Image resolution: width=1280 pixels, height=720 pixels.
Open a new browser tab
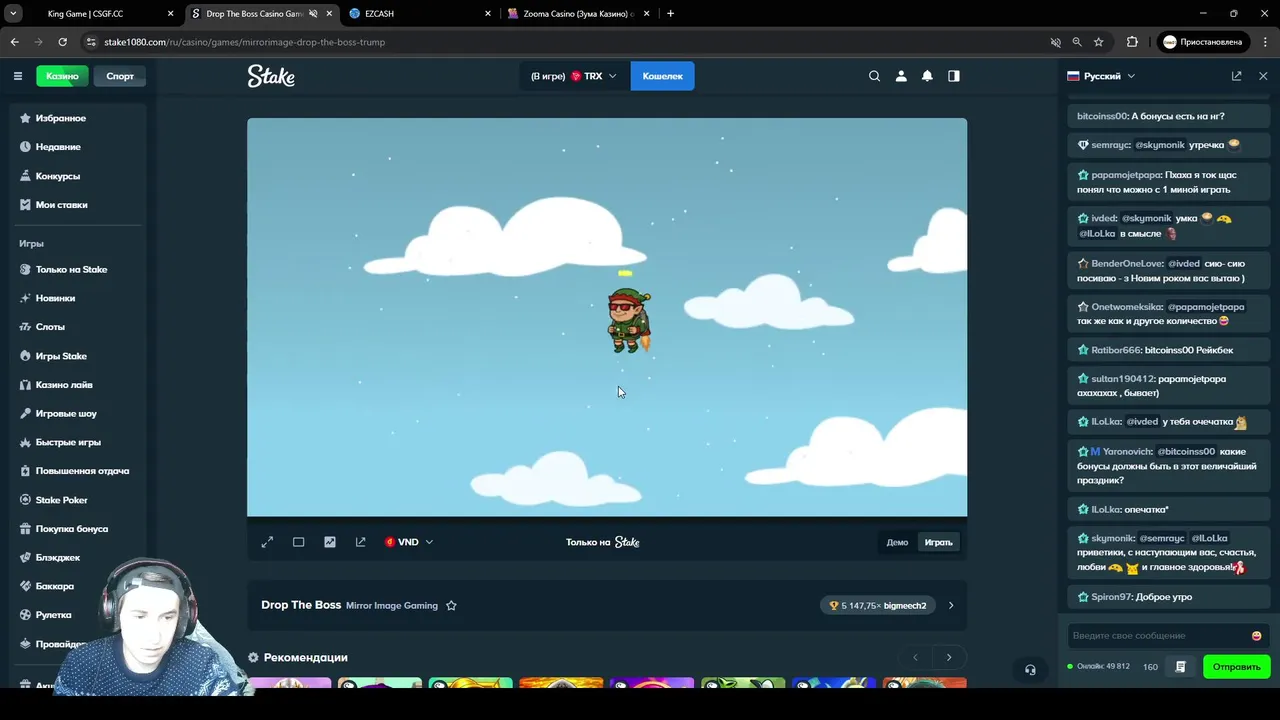click(670, 13)
